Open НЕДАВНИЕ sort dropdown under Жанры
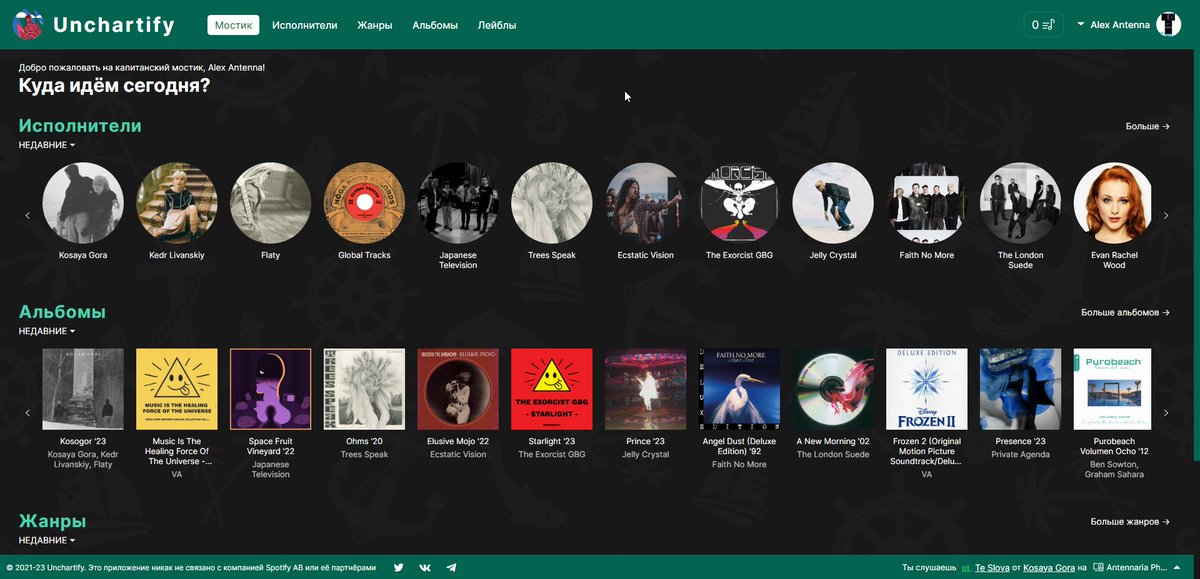 click(47, 540)
